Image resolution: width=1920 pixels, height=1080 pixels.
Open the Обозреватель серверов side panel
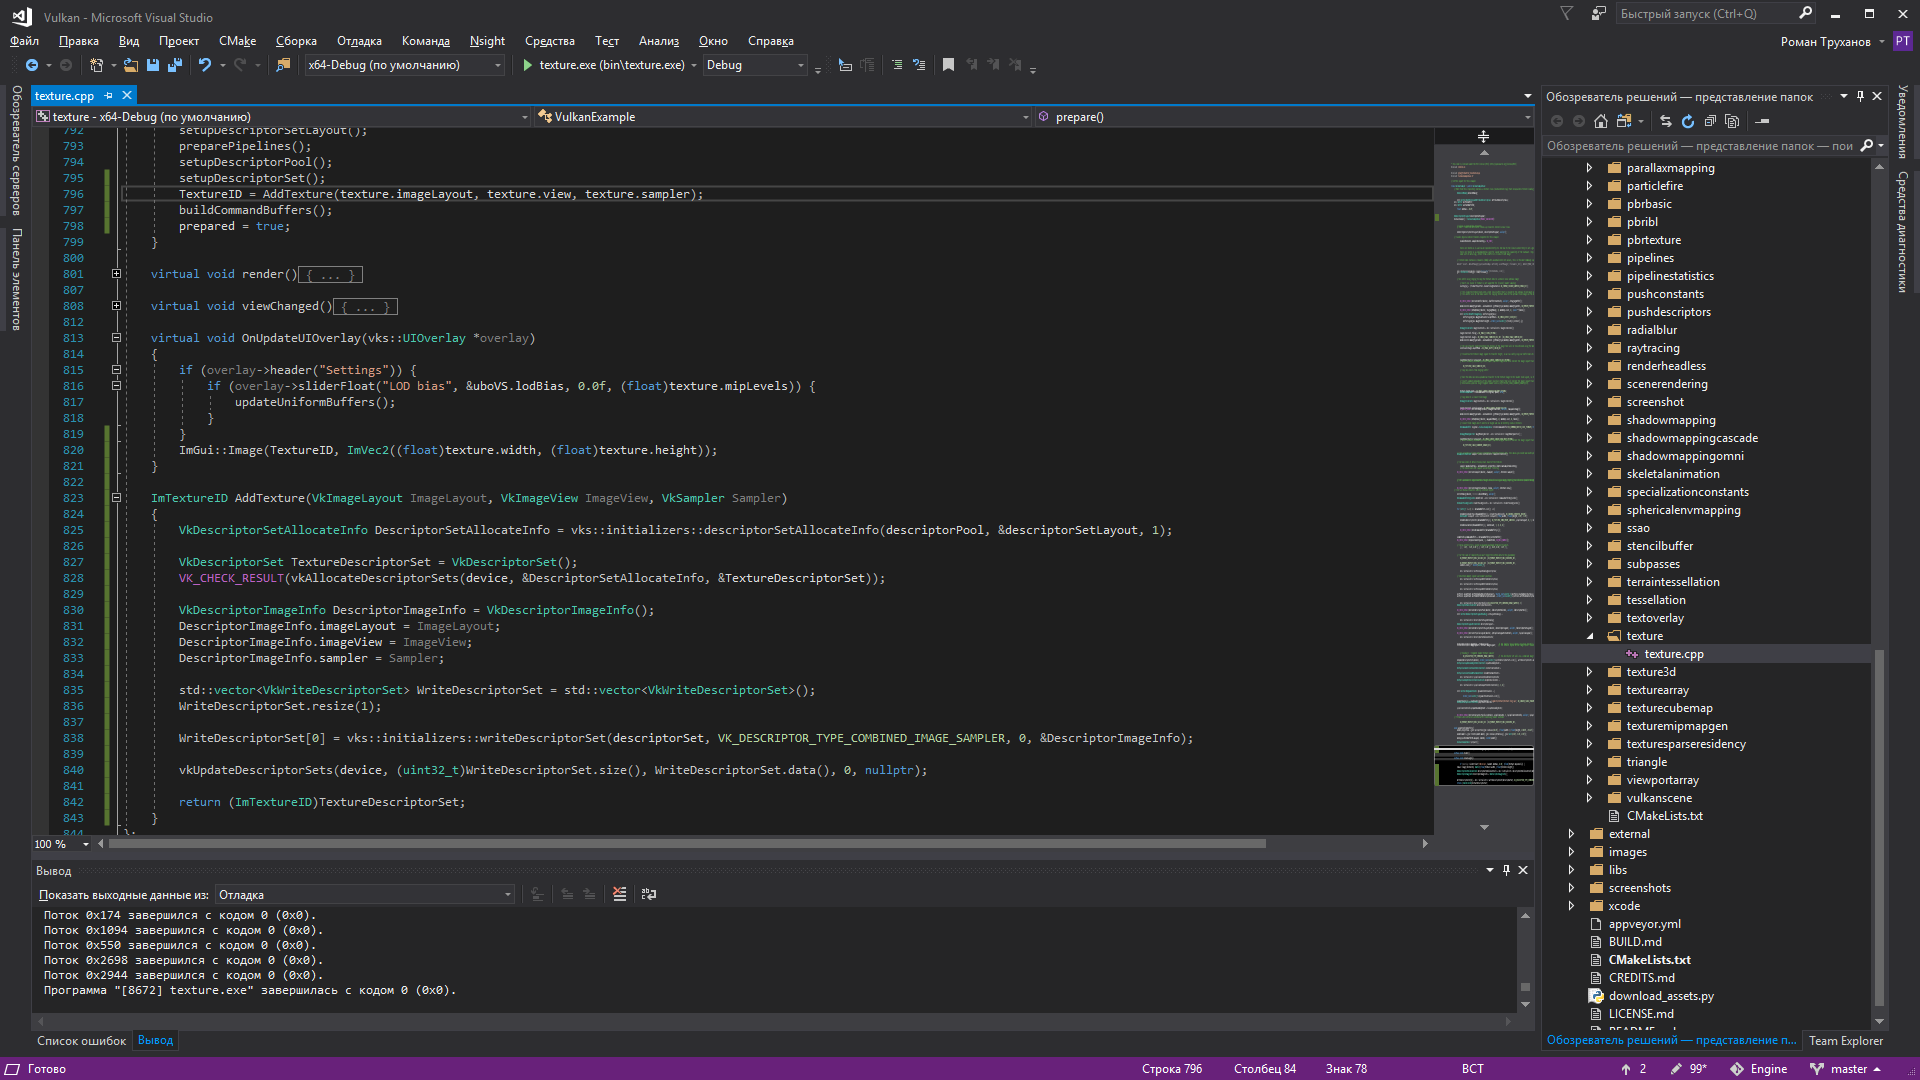click(16, 150)
